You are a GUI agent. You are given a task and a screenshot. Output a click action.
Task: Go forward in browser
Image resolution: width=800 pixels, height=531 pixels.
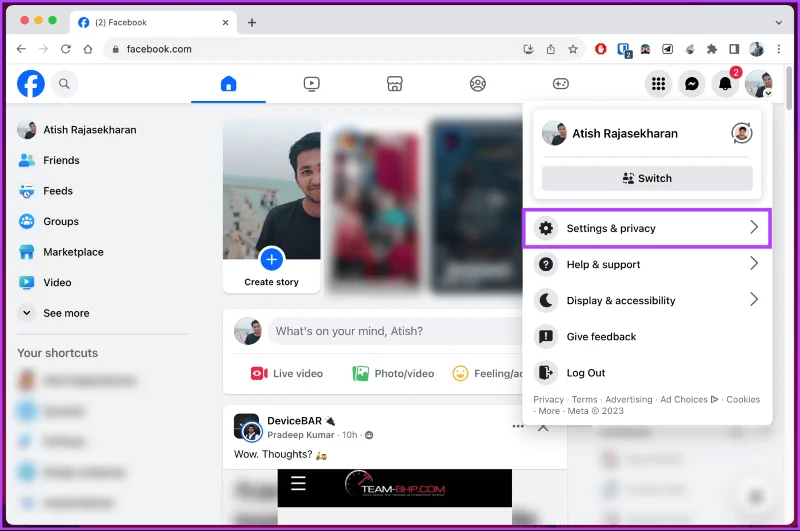43,49
